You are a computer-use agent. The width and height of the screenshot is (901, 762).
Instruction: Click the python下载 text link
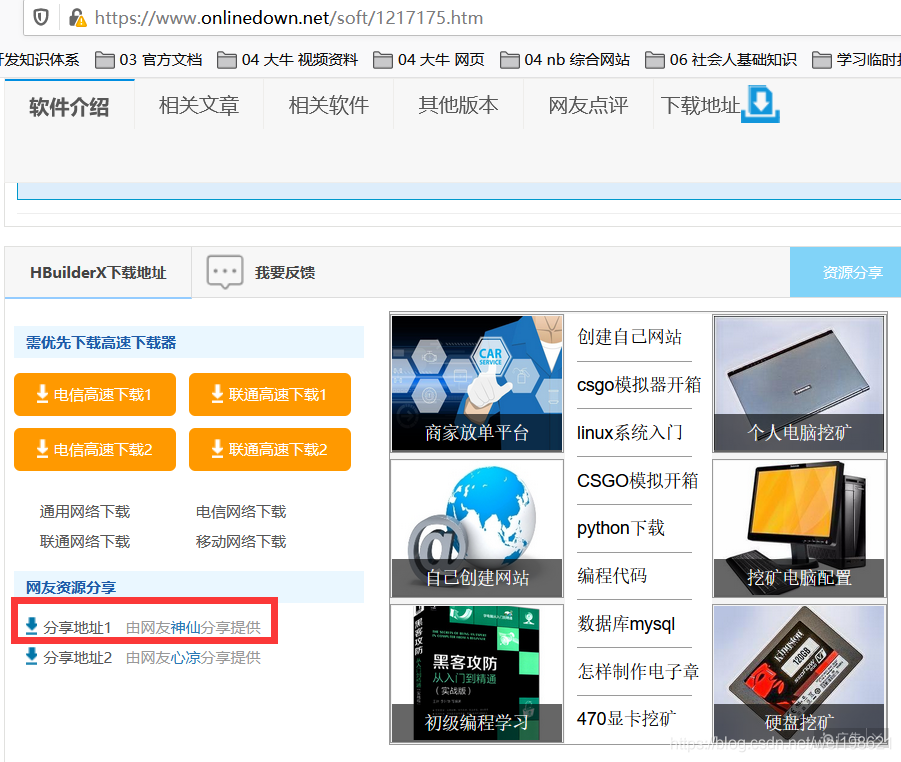[x=621, y=528]
